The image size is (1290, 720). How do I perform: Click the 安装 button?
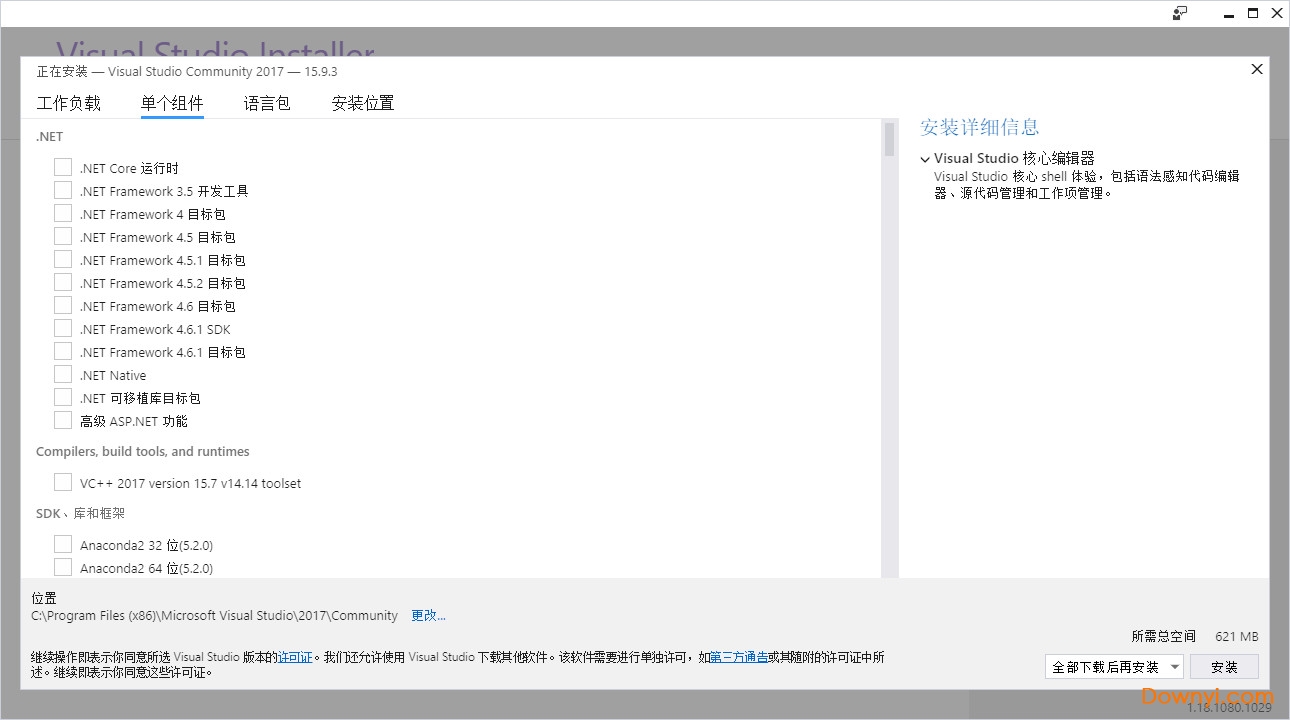pos(1224,666)
